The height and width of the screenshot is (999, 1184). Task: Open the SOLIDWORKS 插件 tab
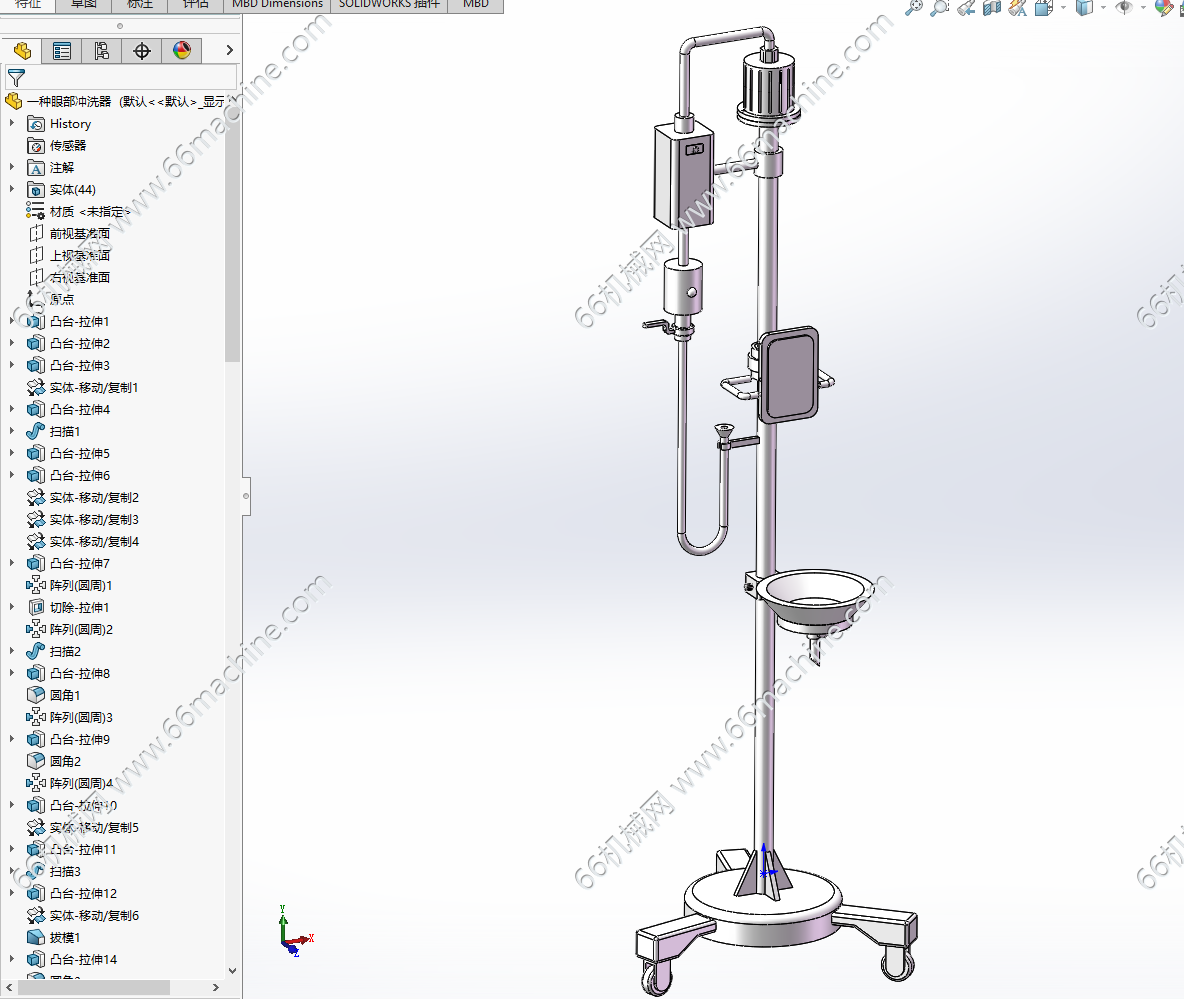pos(388,4)
